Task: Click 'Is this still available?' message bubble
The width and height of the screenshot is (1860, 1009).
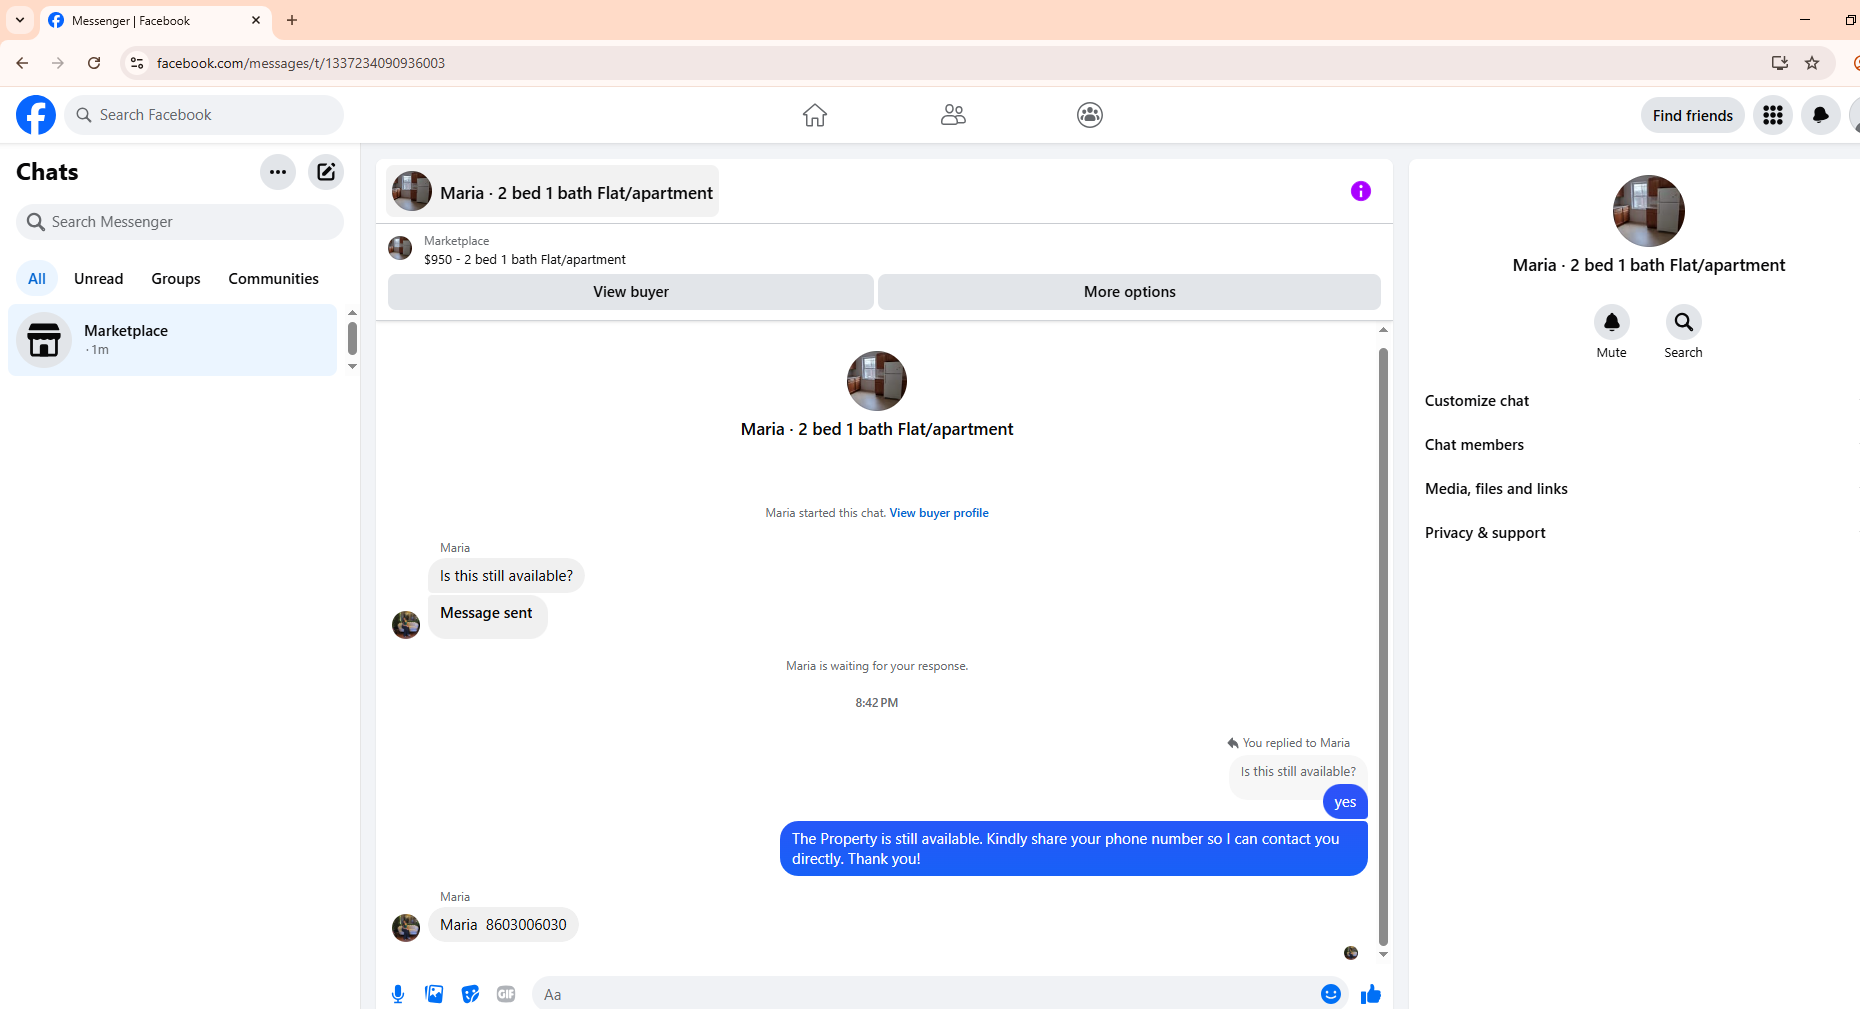Action: tap(506, 576)
